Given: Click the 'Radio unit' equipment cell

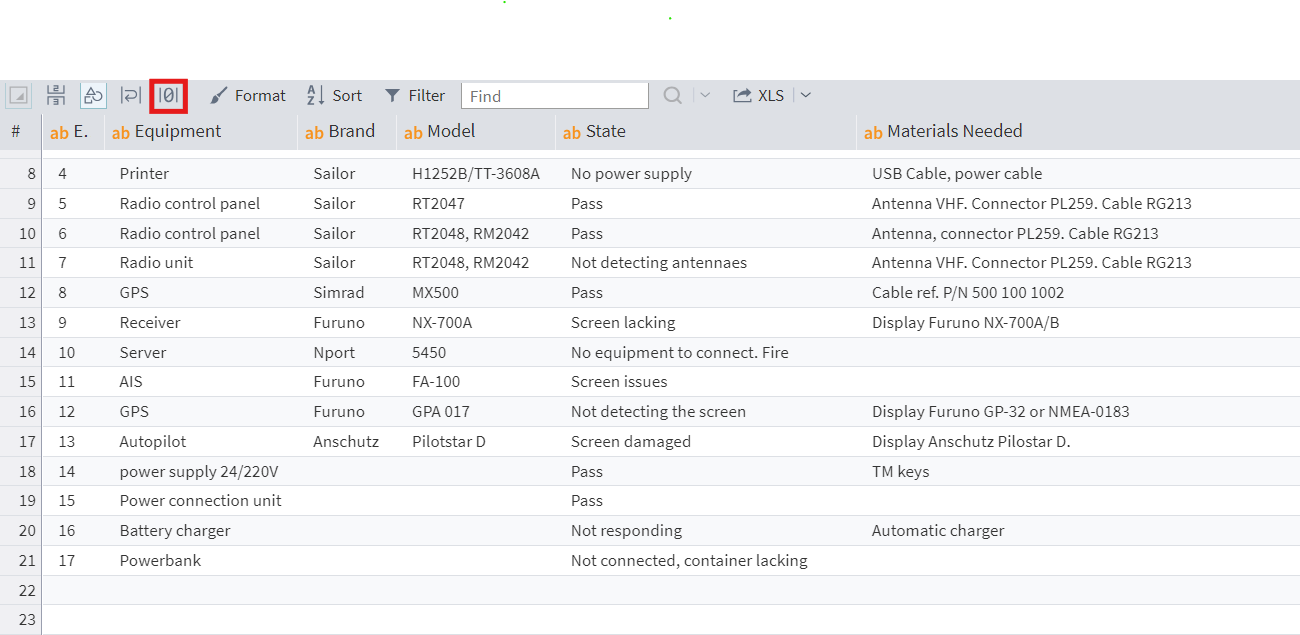Looking at the screenshot, I should (x=156, y=263).
